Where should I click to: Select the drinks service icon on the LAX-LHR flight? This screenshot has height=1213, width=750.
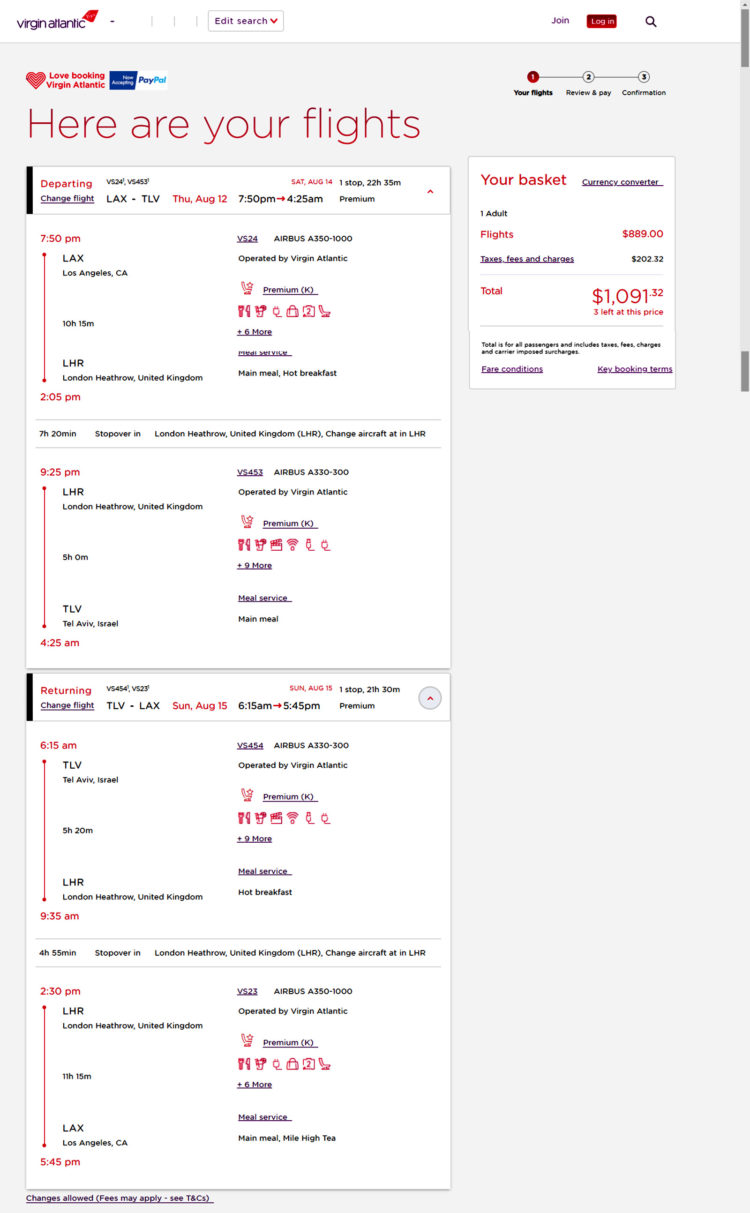260,311
